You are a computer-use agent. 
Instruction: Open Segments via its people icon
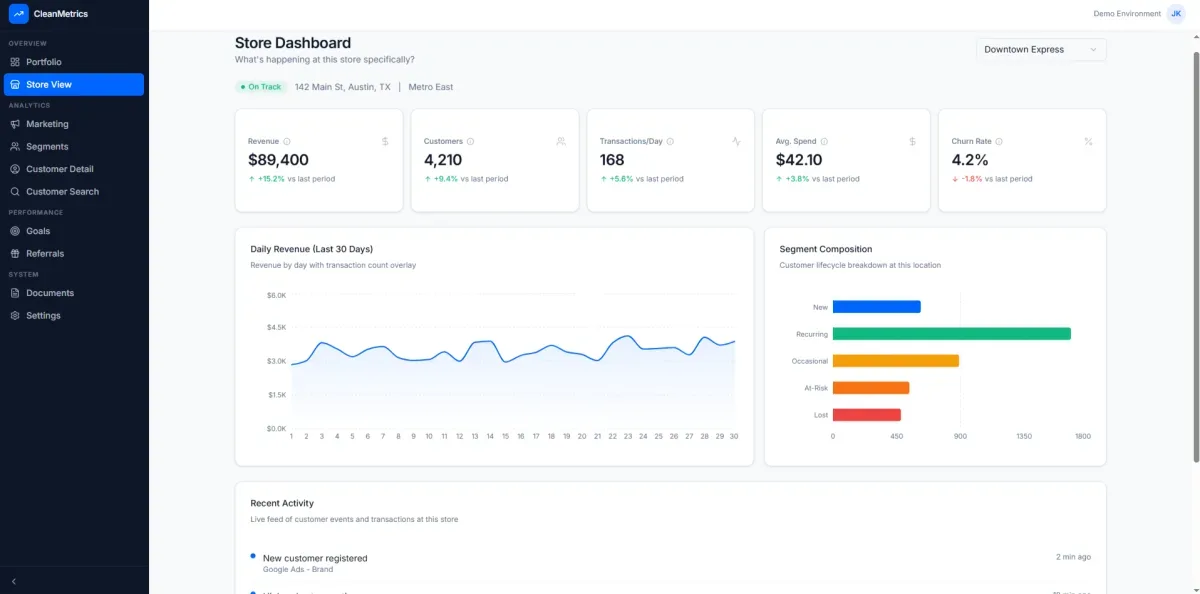pyautogui.click(x=18, y=146)
